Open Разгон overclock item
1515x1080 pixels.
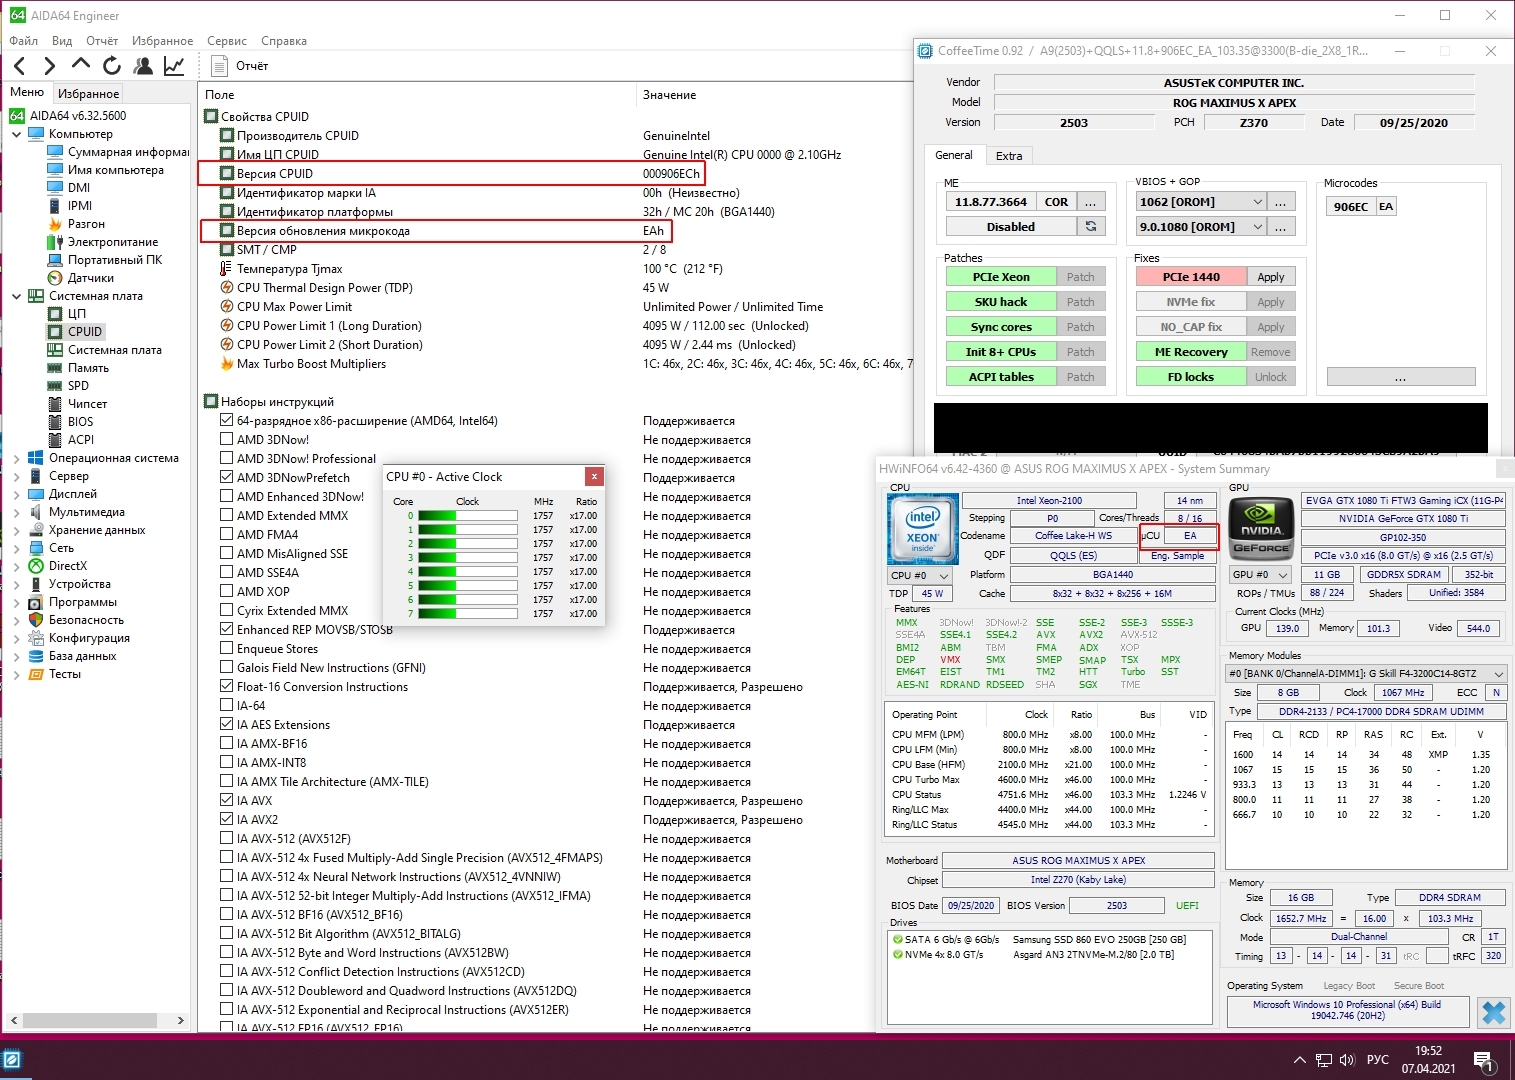click(86, 224)
